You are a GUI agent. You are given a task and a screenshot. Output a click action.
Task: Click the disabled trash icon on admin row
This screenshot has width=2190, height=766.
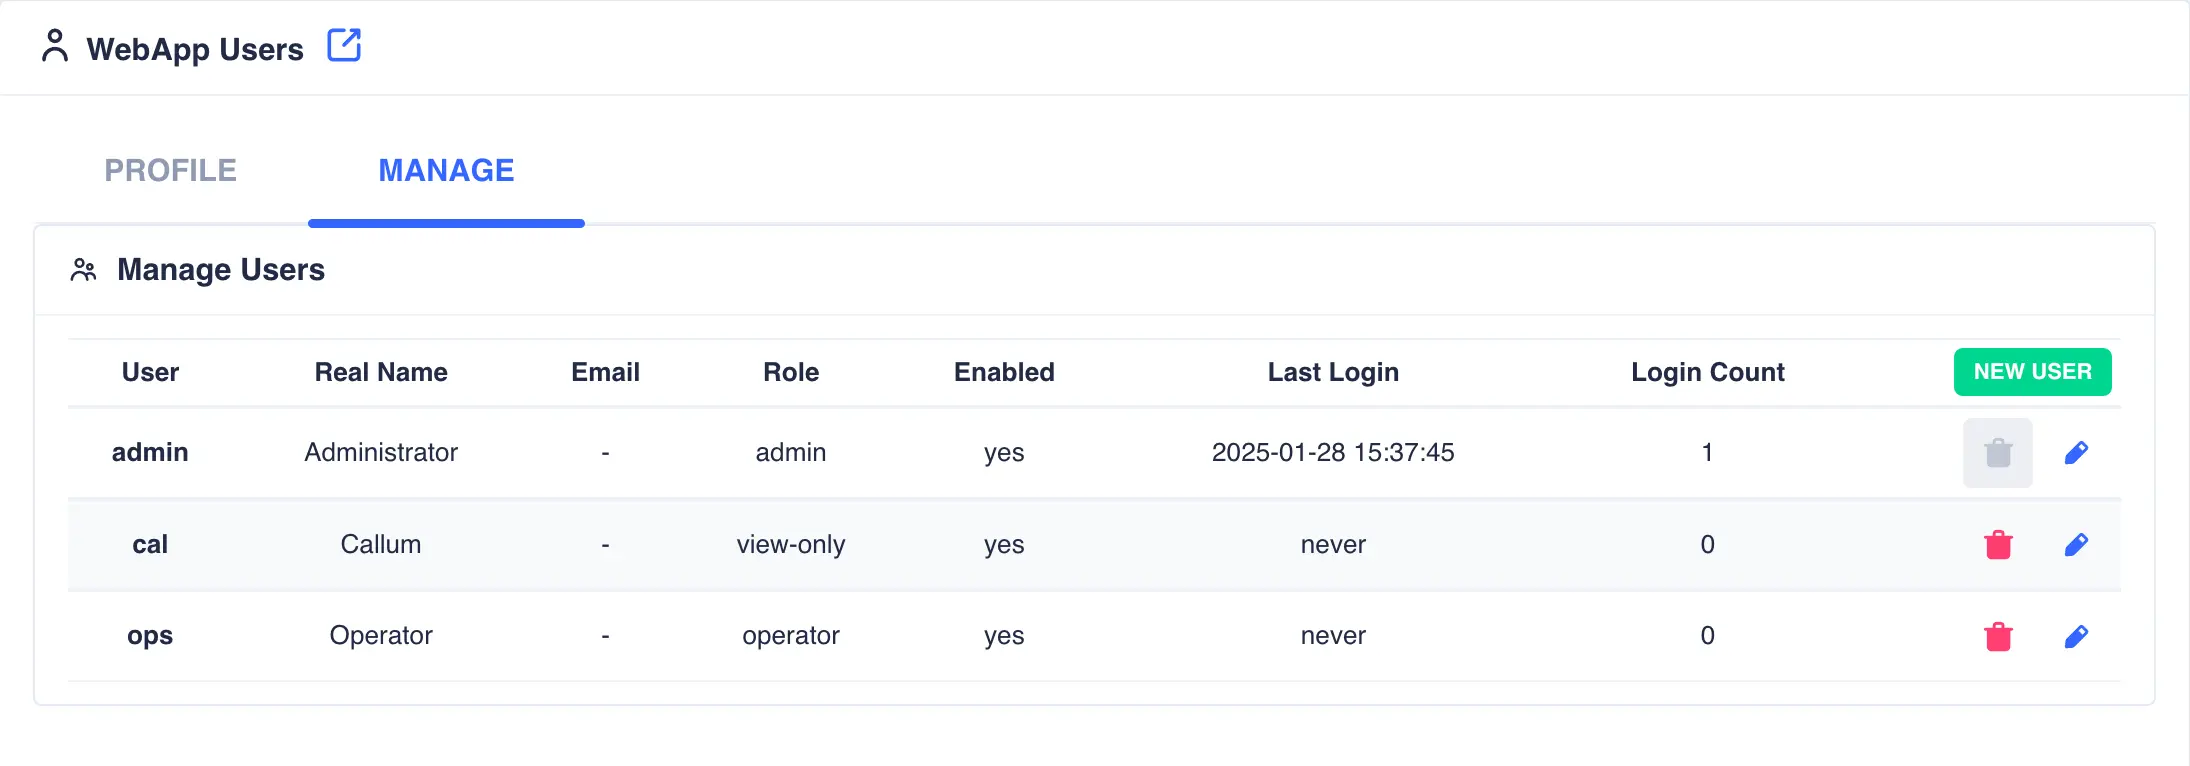[1997, 452]
